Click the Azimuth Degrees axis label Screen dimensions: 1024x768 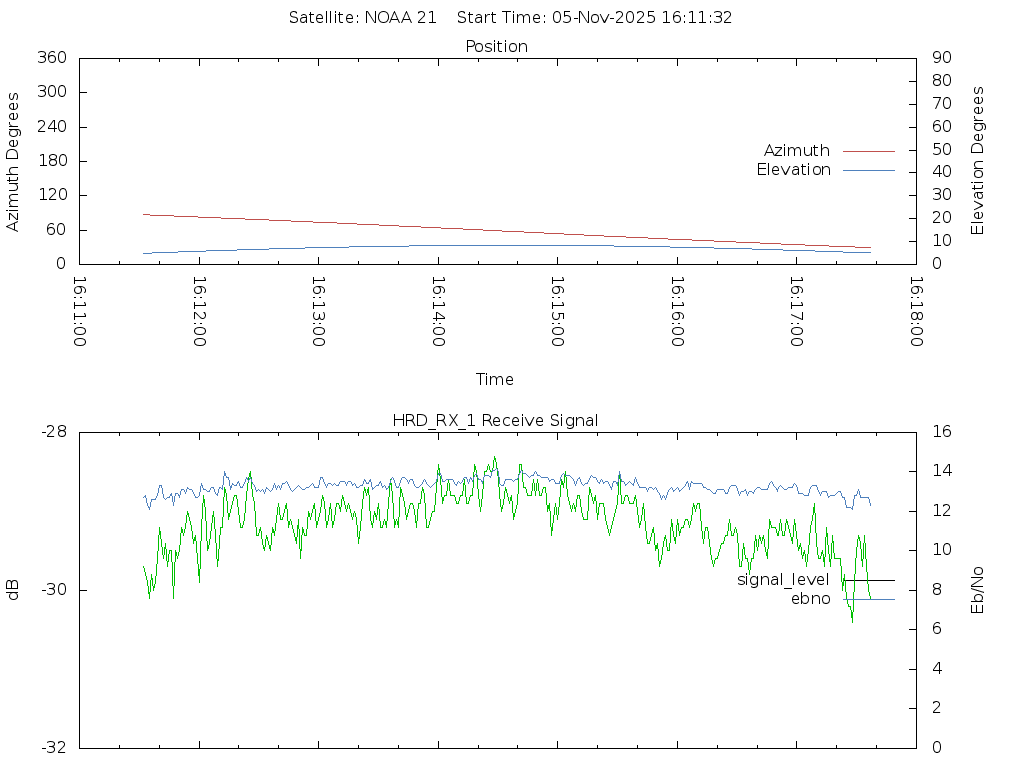pos(14,162)
